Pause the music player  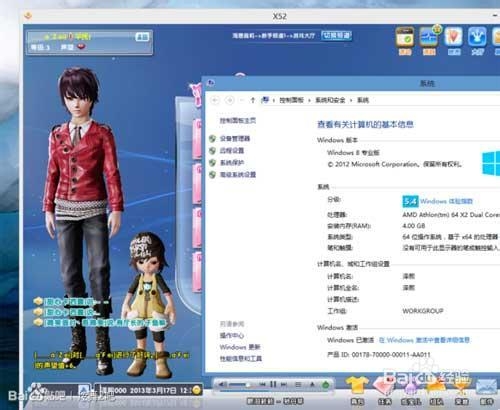273,384
